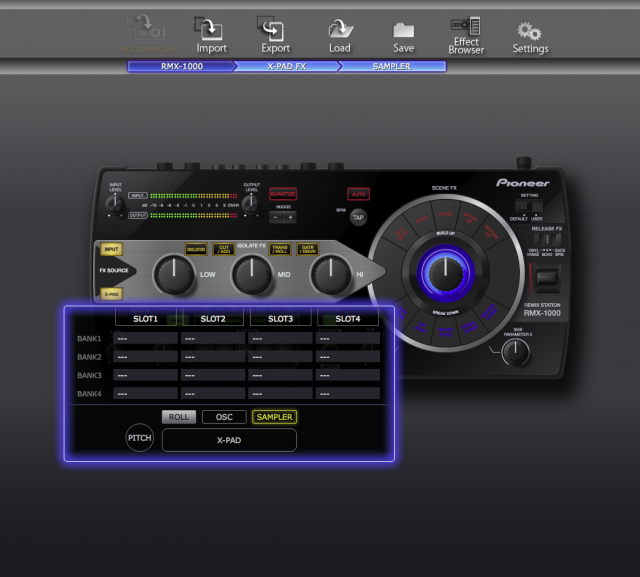This screenshot has height=577, width=640.
Task: Flip the SETTING Default/User switch
Action: click(529, 205)
